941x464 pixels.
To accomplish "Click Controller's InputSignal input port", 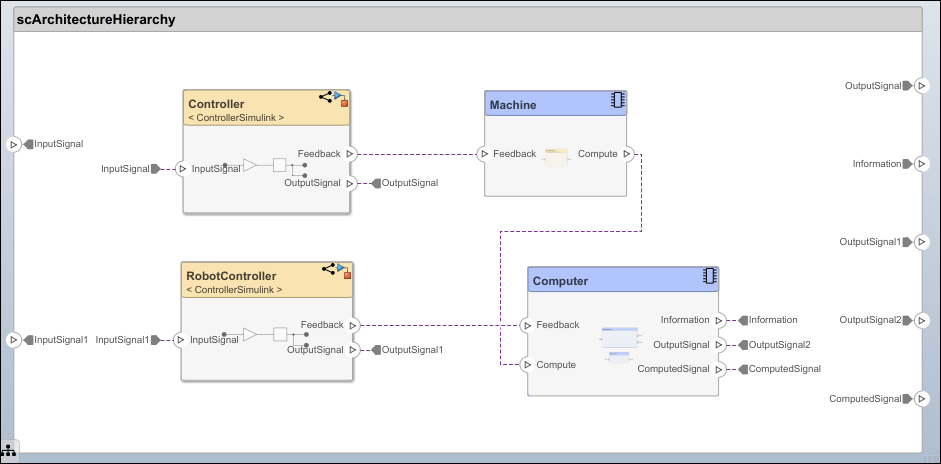I will 182,169.
